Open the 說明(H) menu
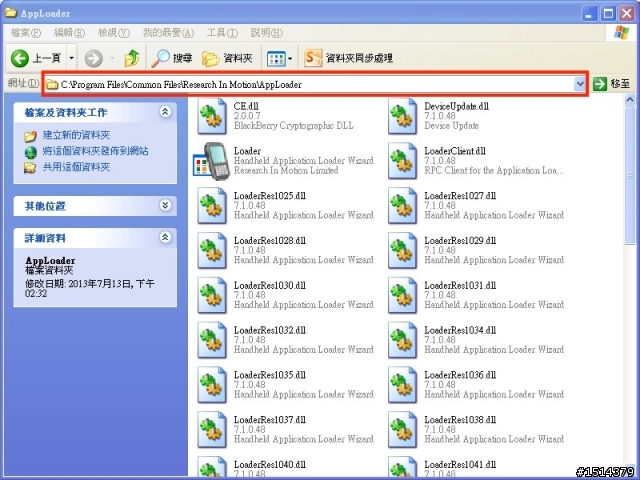 coord(266,33)
